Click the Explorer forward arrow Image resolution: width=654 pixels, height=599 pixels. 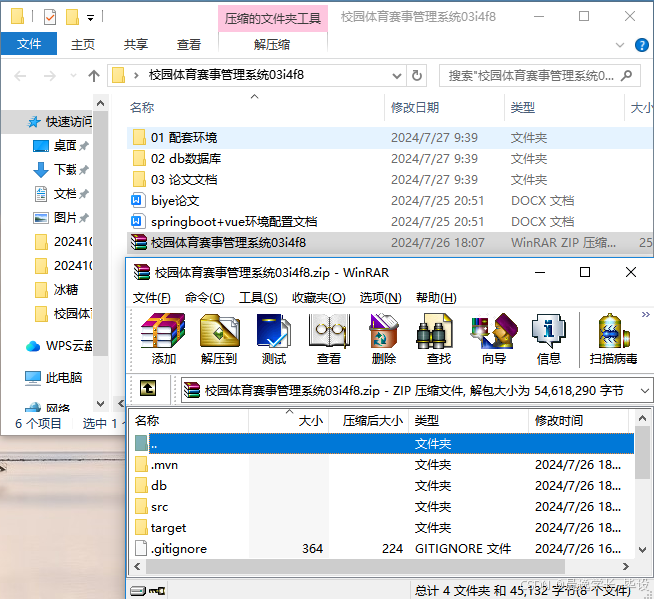pyautogui.click(x=50, y=76)
